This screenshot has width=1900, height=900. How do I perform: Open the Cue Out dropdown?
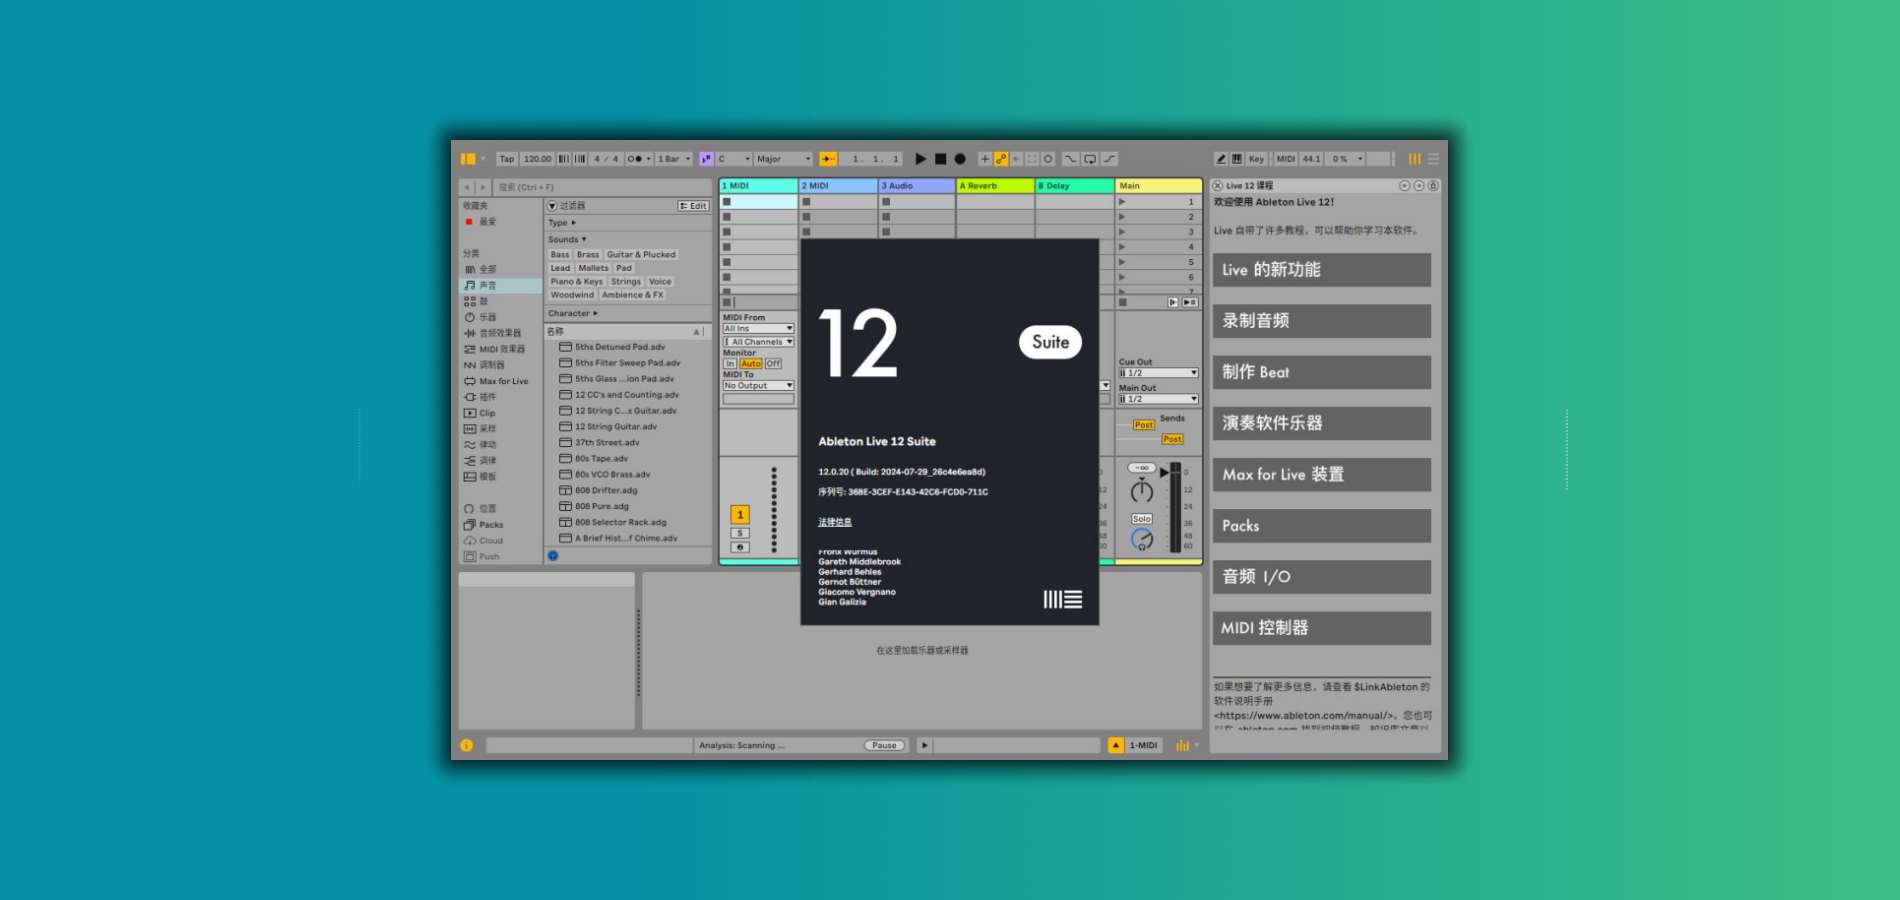click(x=1158, y=373)
